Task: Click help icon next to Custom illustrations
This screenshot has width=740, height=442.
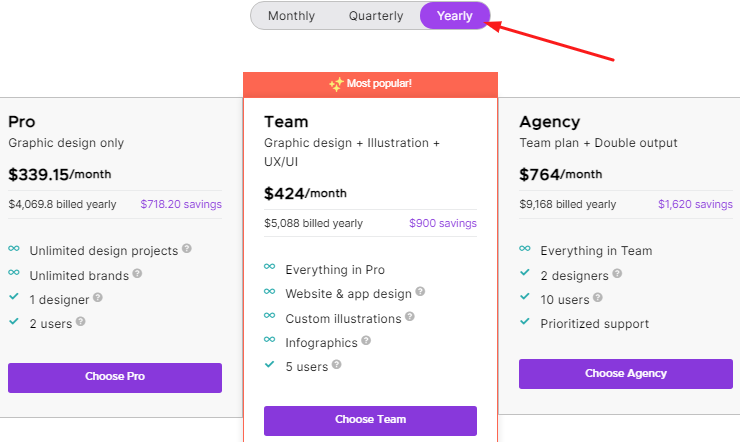Action: pyautogui.click(x=410, y=316)
